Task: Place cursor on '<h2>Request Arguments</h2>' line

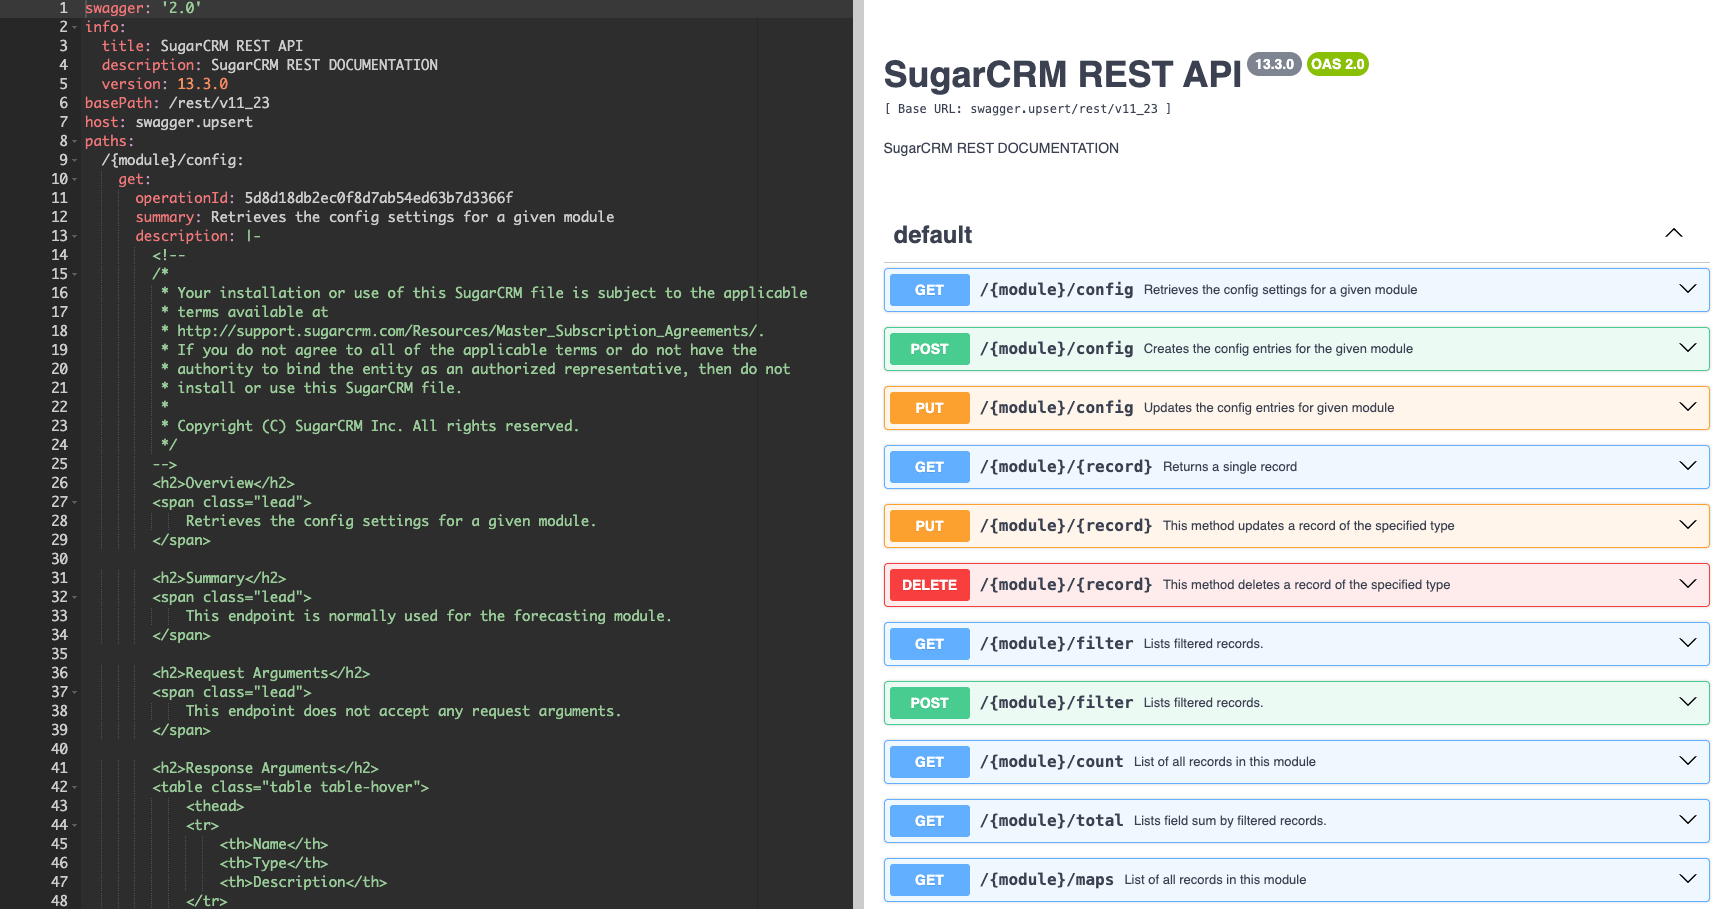Action: point(261,673)
